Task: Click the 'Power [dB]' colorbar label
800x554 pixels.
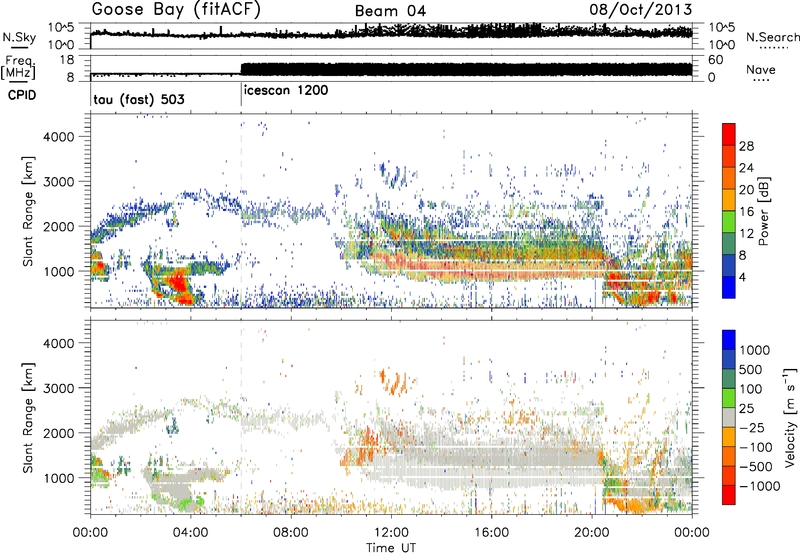Action: [763, 211]
